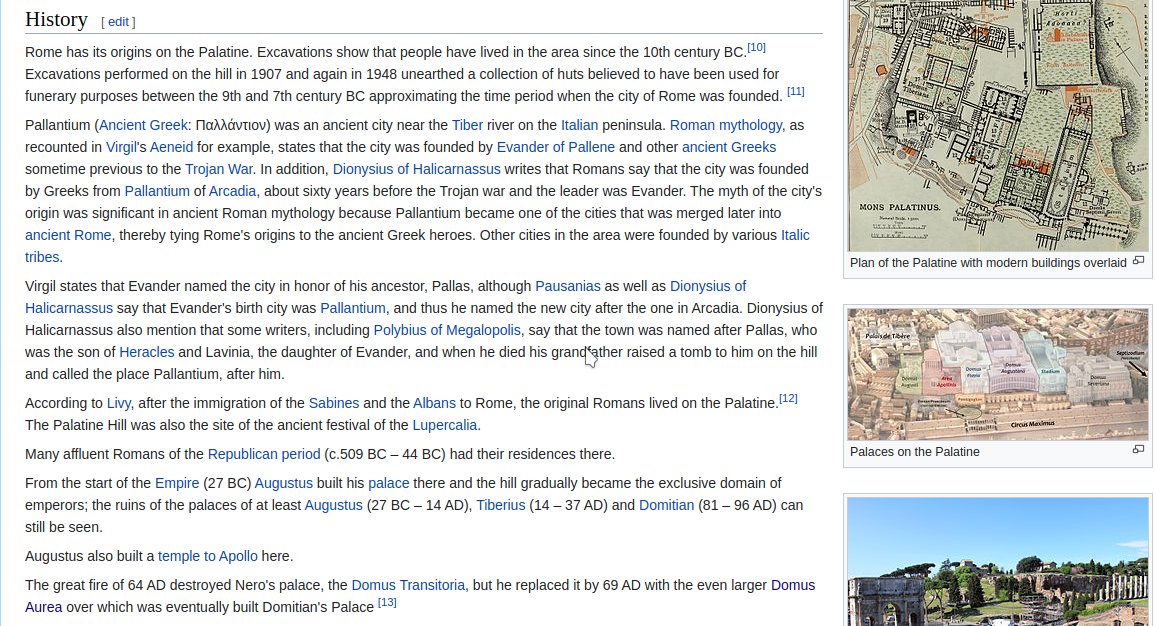Follow the Italic tribes link
Image resolution: width=1155 pixels, height=626 pixels.
795,236
